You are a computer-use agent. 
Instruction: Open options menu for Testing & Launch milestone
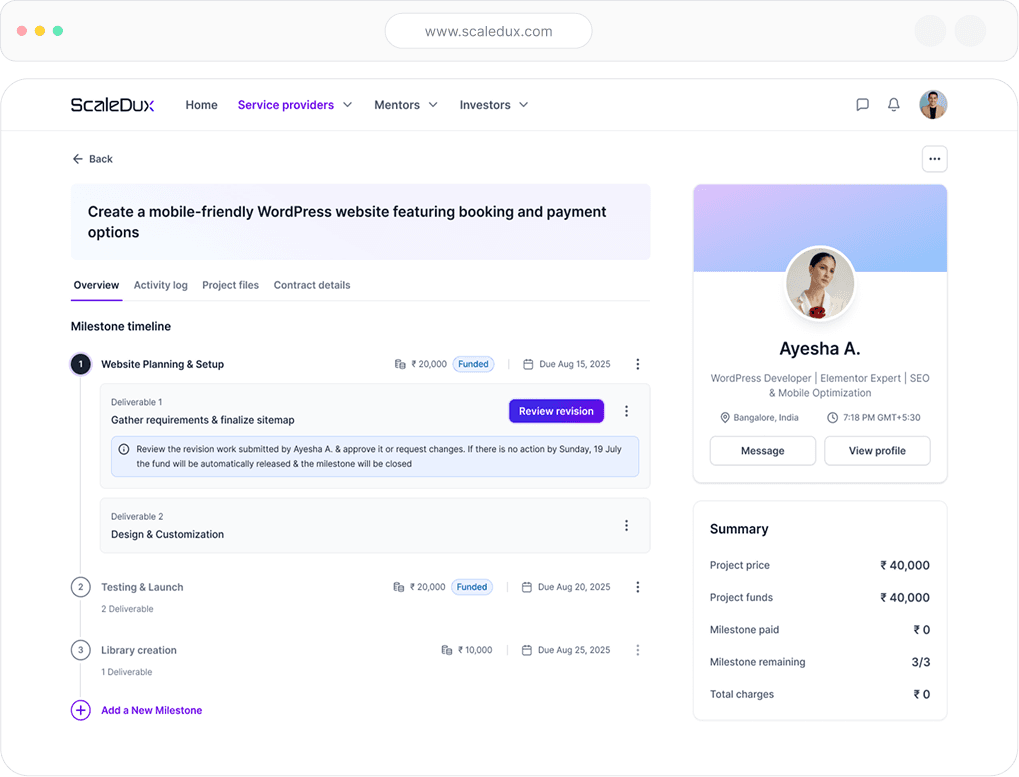tap(638, 587)
